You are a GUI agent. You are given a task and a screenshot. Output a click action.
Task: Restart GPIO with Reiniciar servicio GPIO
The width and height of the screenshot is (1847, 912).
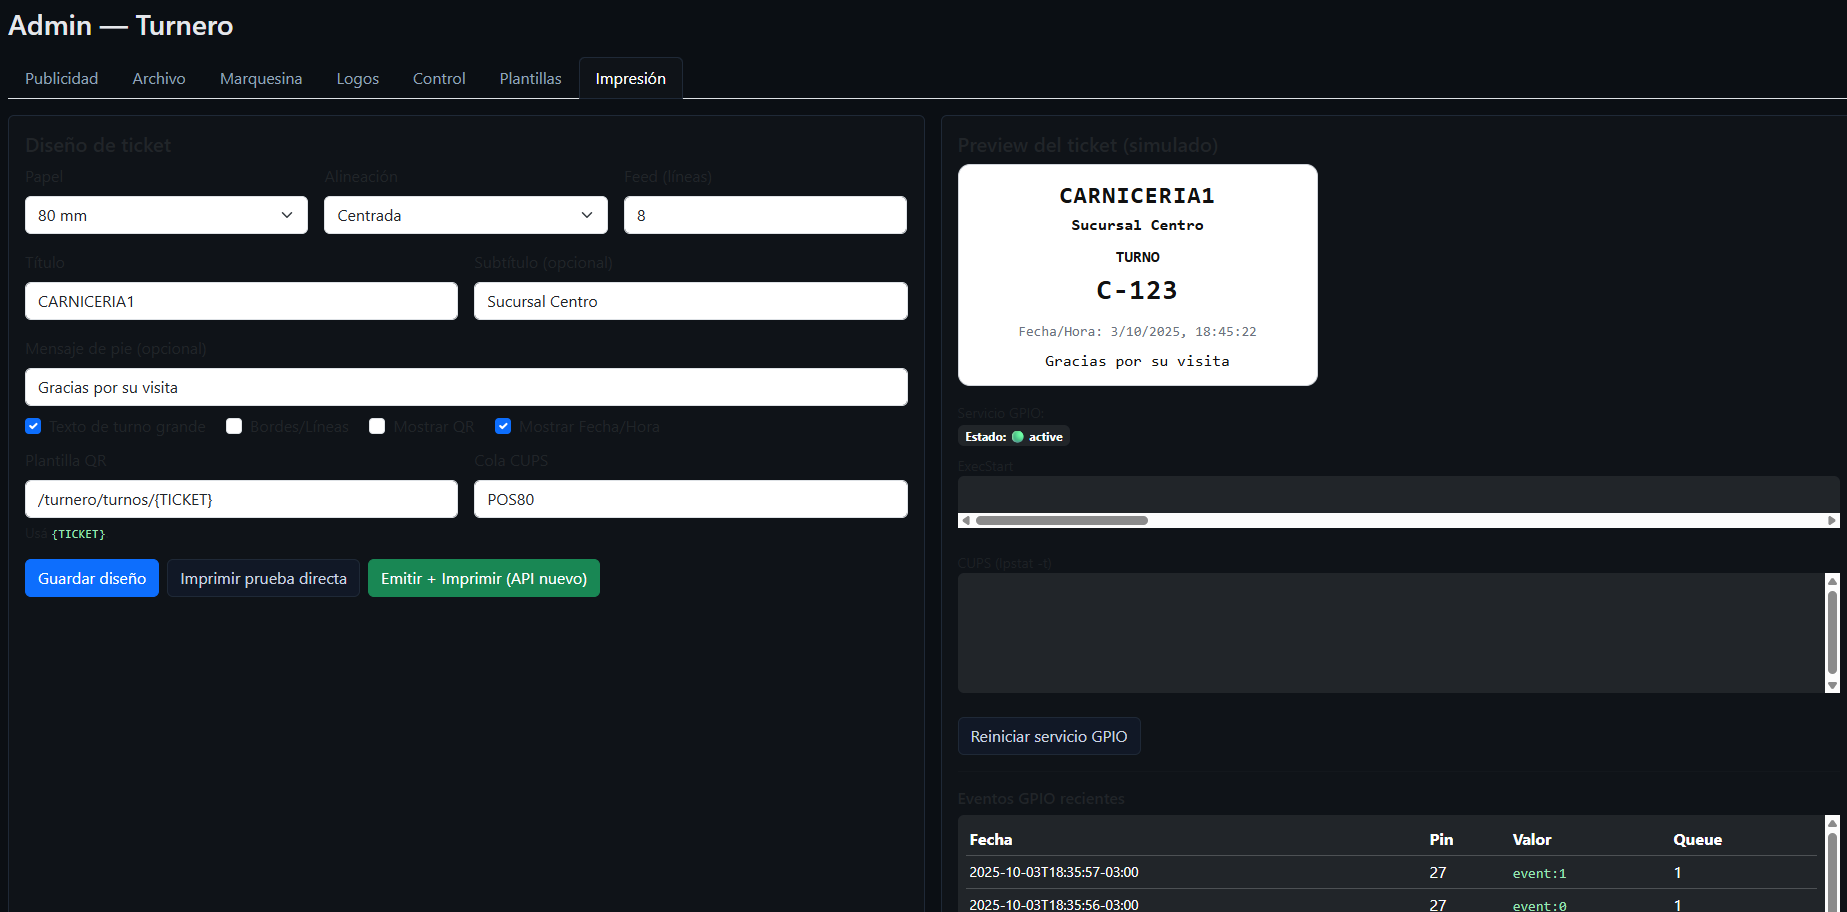click(x=1049, y=736)
